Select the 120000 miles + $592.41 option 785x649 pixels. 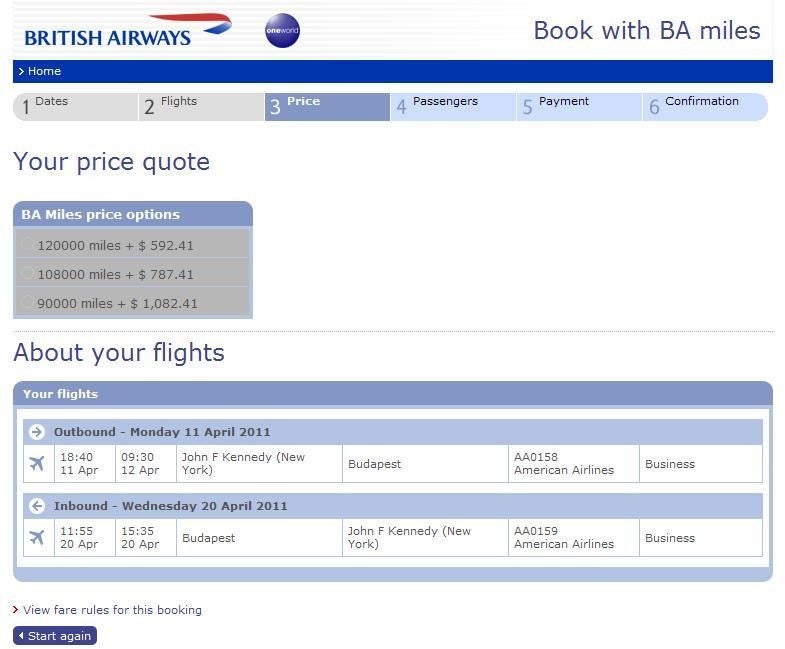(x=27, y=244)
